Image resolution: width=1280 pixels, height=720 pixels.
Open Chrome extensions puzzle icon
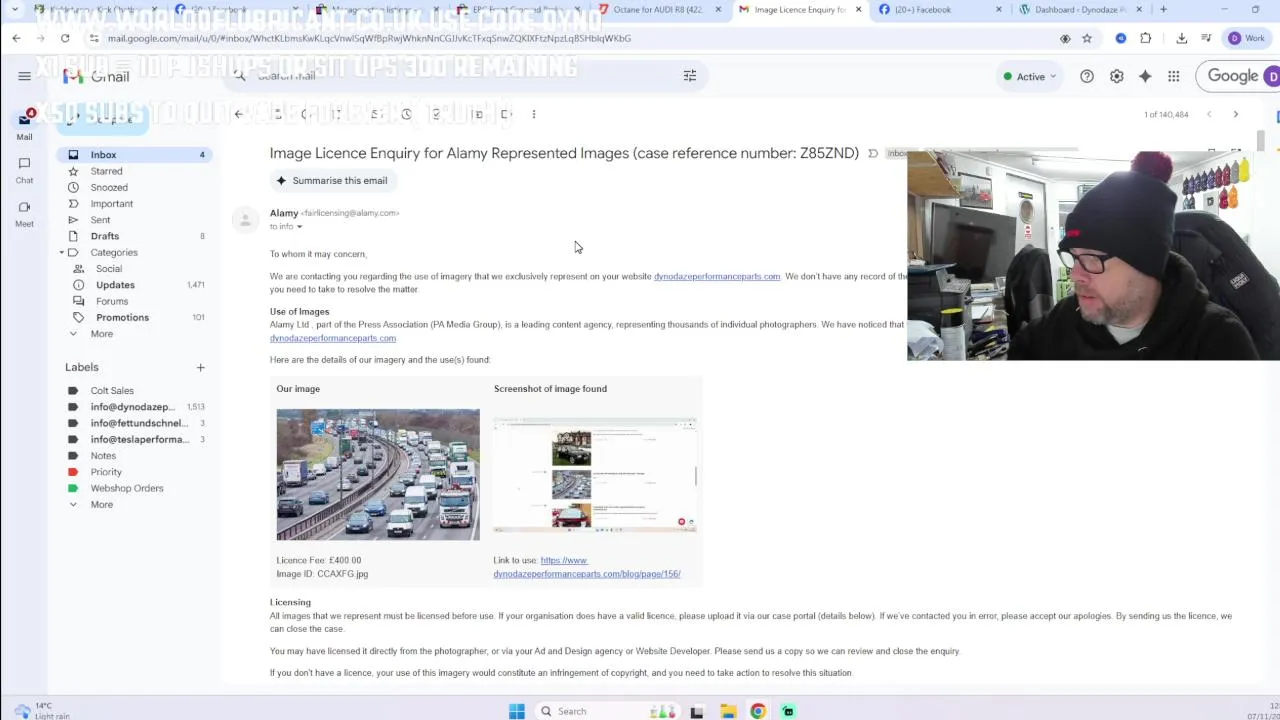point(1146,38)
